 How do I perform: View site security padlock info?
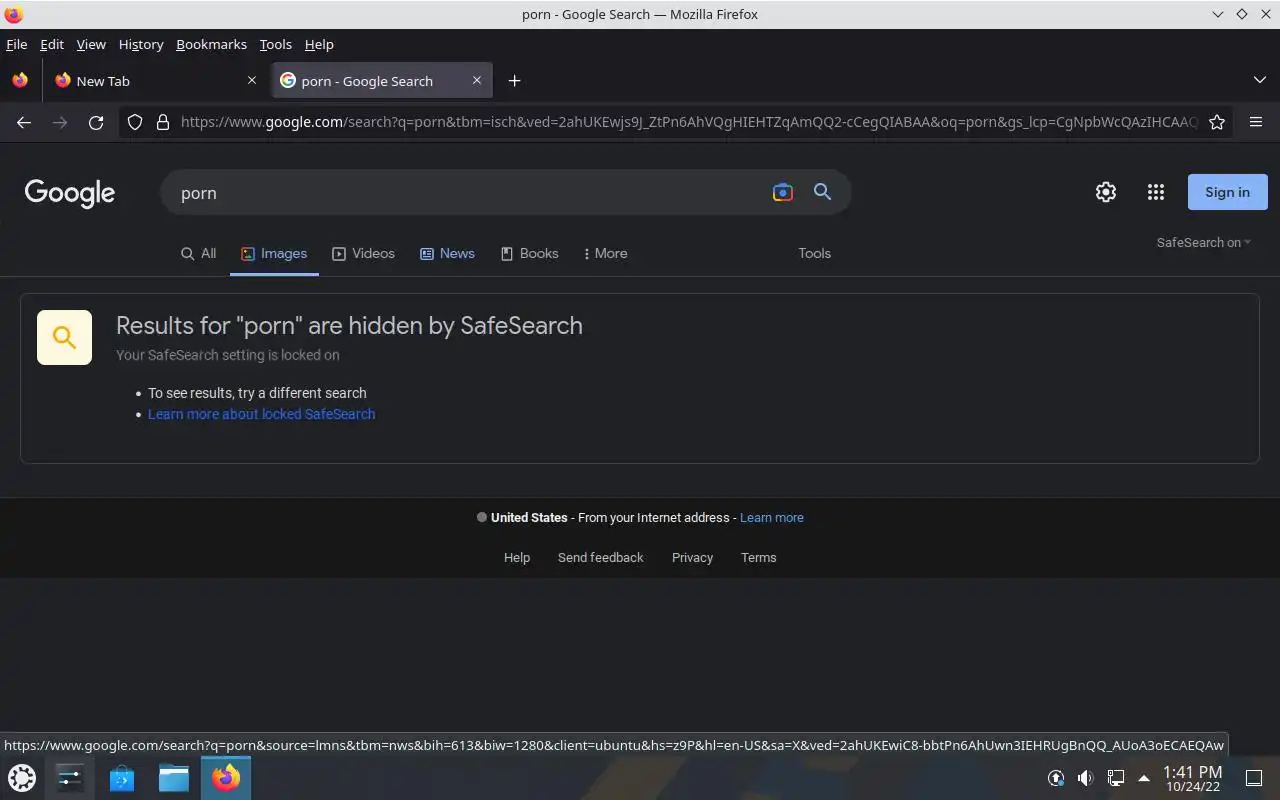tap(163, 122)
